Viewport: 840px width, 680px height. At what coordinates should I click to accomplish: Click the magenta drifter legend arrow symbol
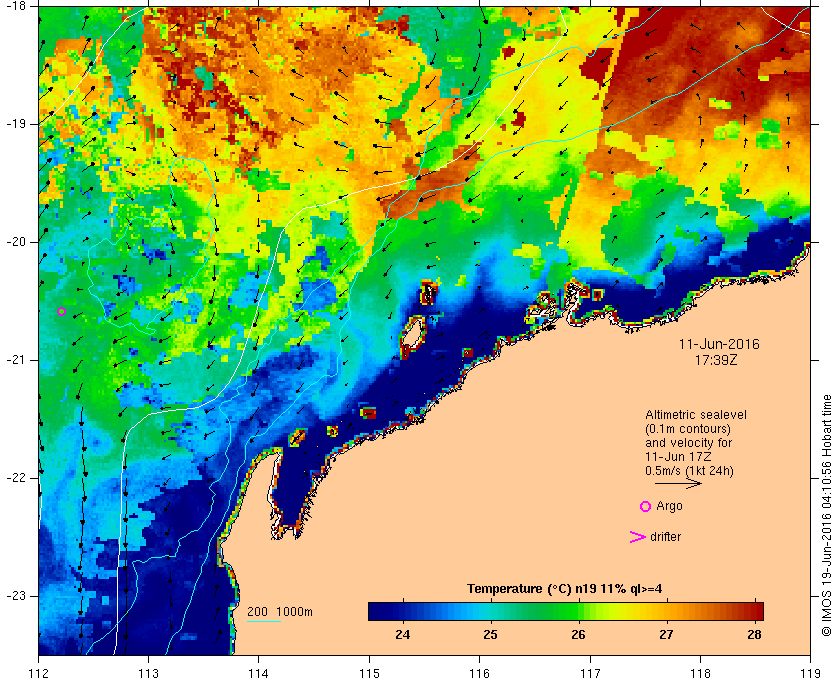[637, 537]
